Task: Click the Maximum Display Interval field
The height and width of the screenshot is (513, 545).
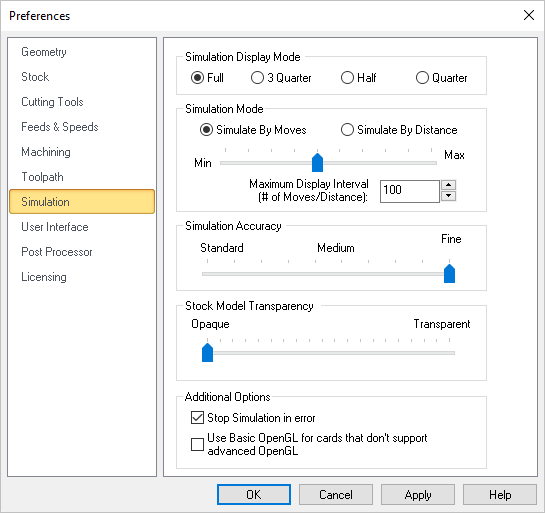Action: tap(410, 191)
